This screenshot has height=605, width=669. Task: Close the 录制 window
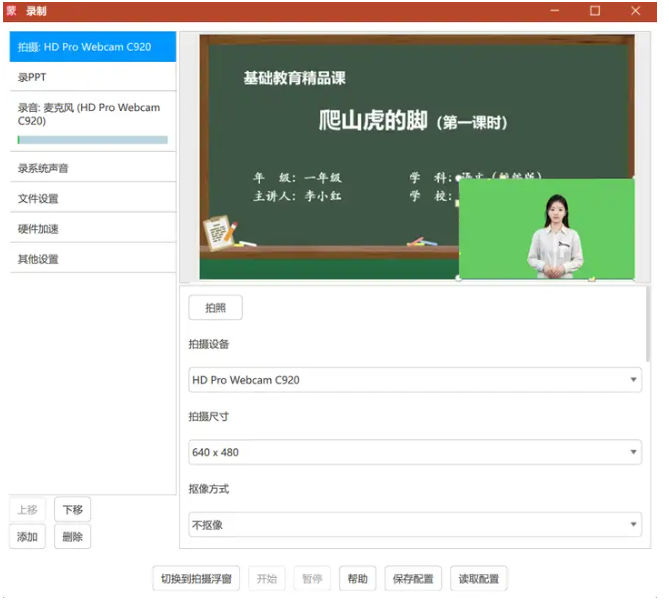coord(635,11)
